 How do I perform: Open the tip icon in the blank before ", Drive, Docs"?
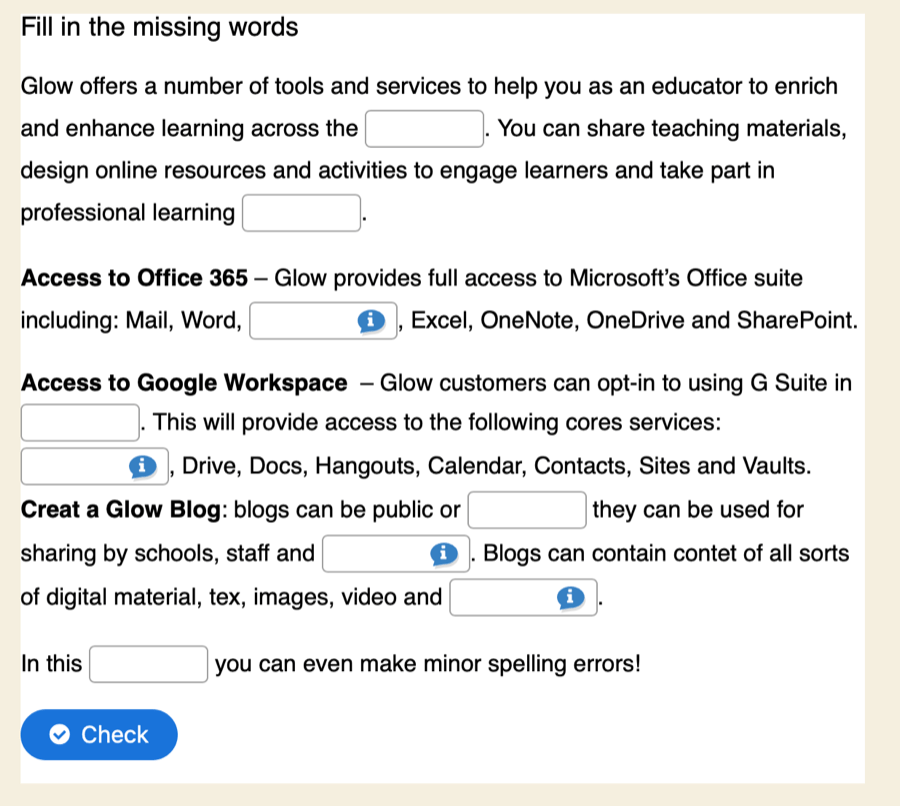coord(144,466)
